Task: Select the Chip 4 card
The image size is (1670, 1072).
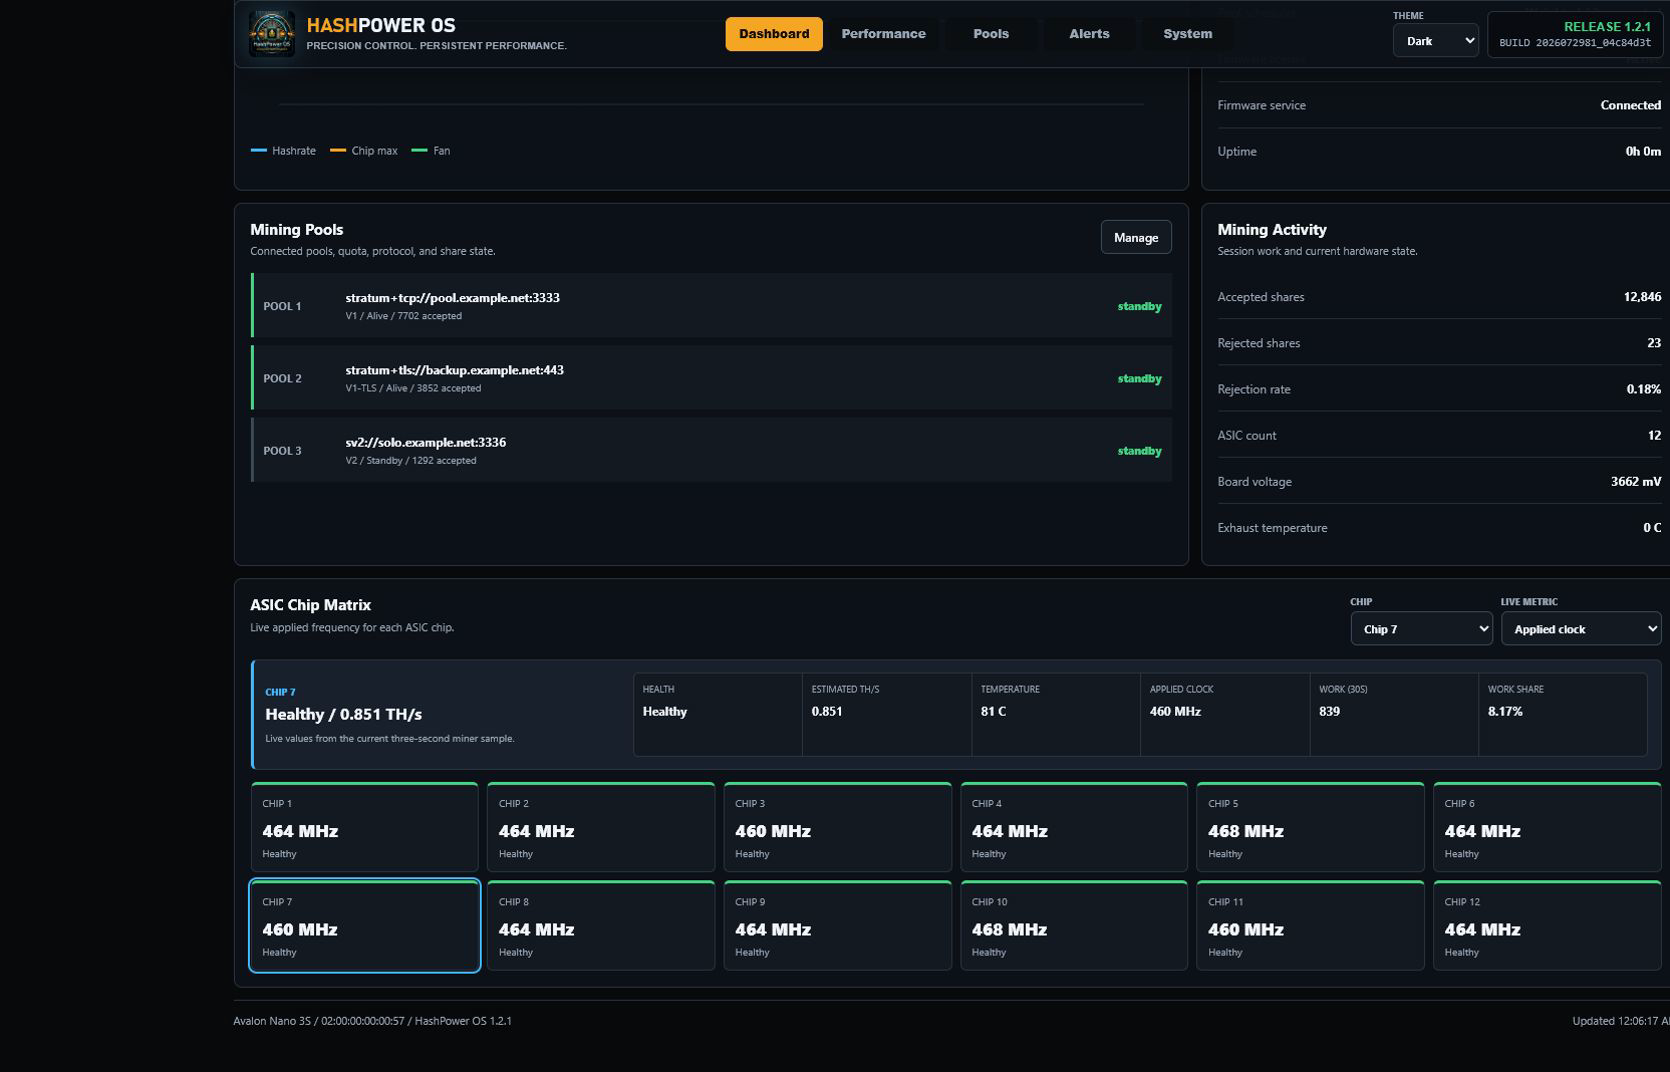Action: click(x=1074, y=827)
